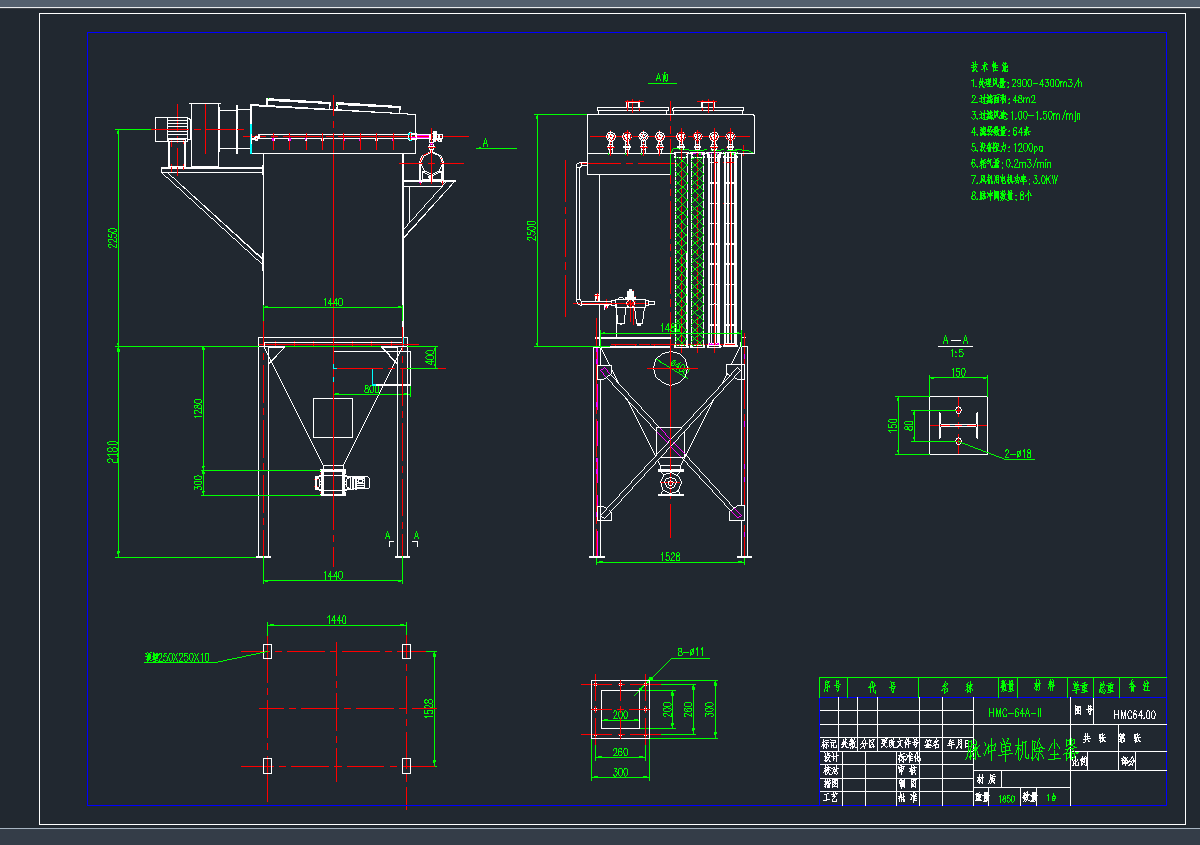Click the 脉冲单机除尘器 drawing title
The width and height of the screenshot is (1200, 845).
pyautogui.click(x=1022, y=748)
